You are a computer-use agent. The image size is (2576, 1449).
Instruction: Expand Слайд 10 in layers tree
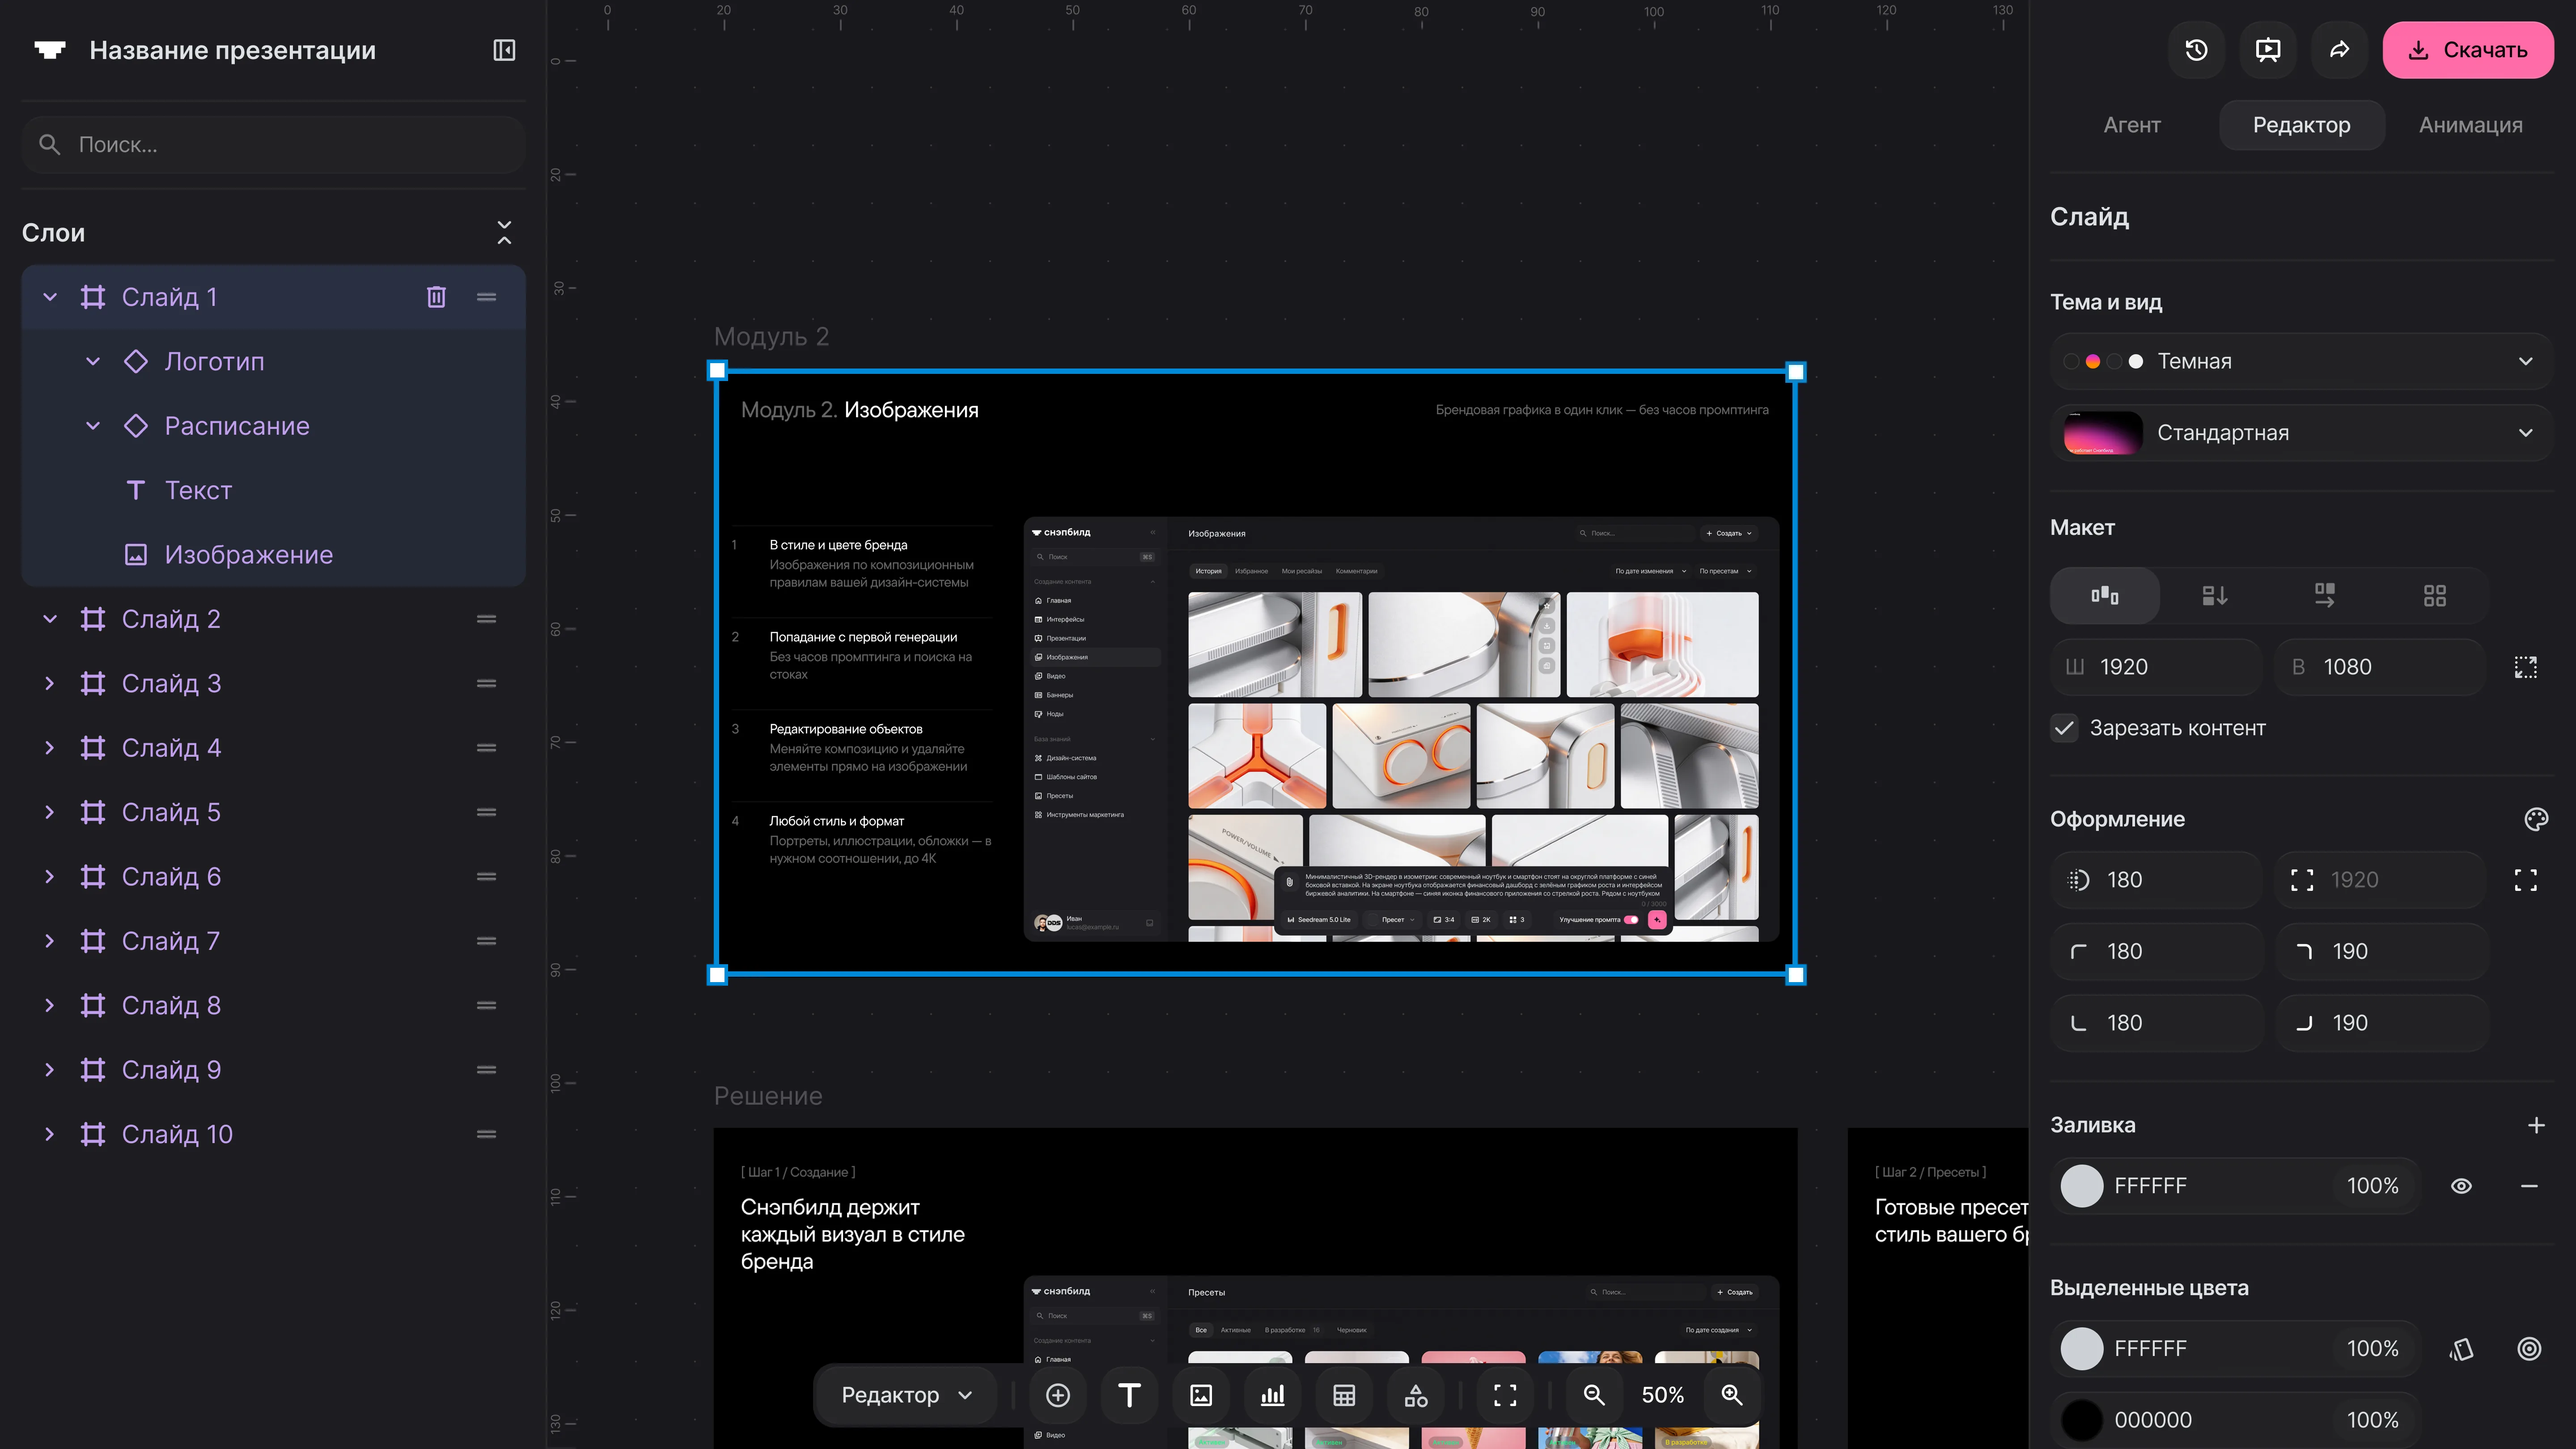click(x=50, y=1134)
